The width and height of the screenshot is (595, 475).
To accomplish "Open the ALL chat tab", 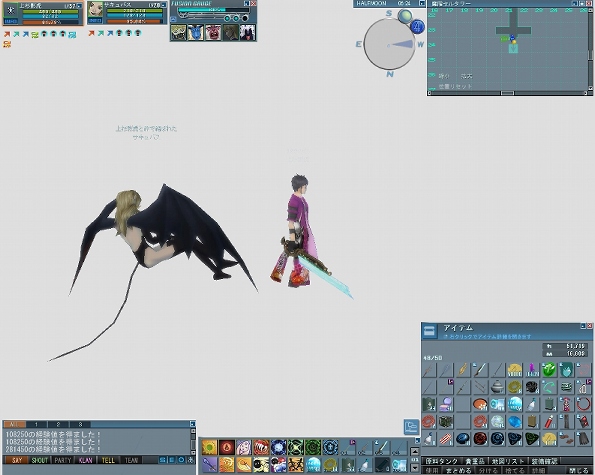I will point(14,424).
